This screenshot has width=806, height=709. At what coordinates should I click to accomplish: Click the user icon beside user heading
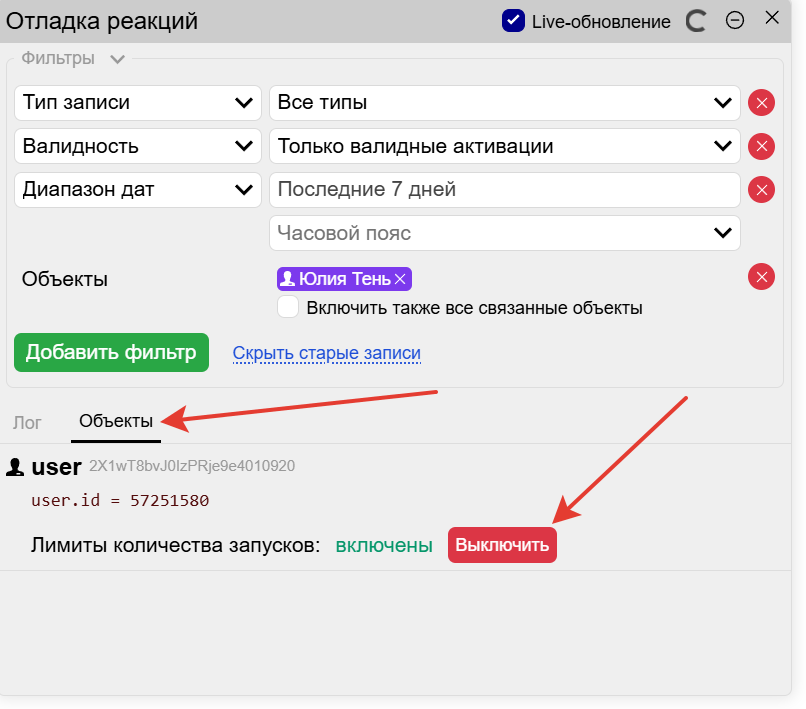click(15, 467)
